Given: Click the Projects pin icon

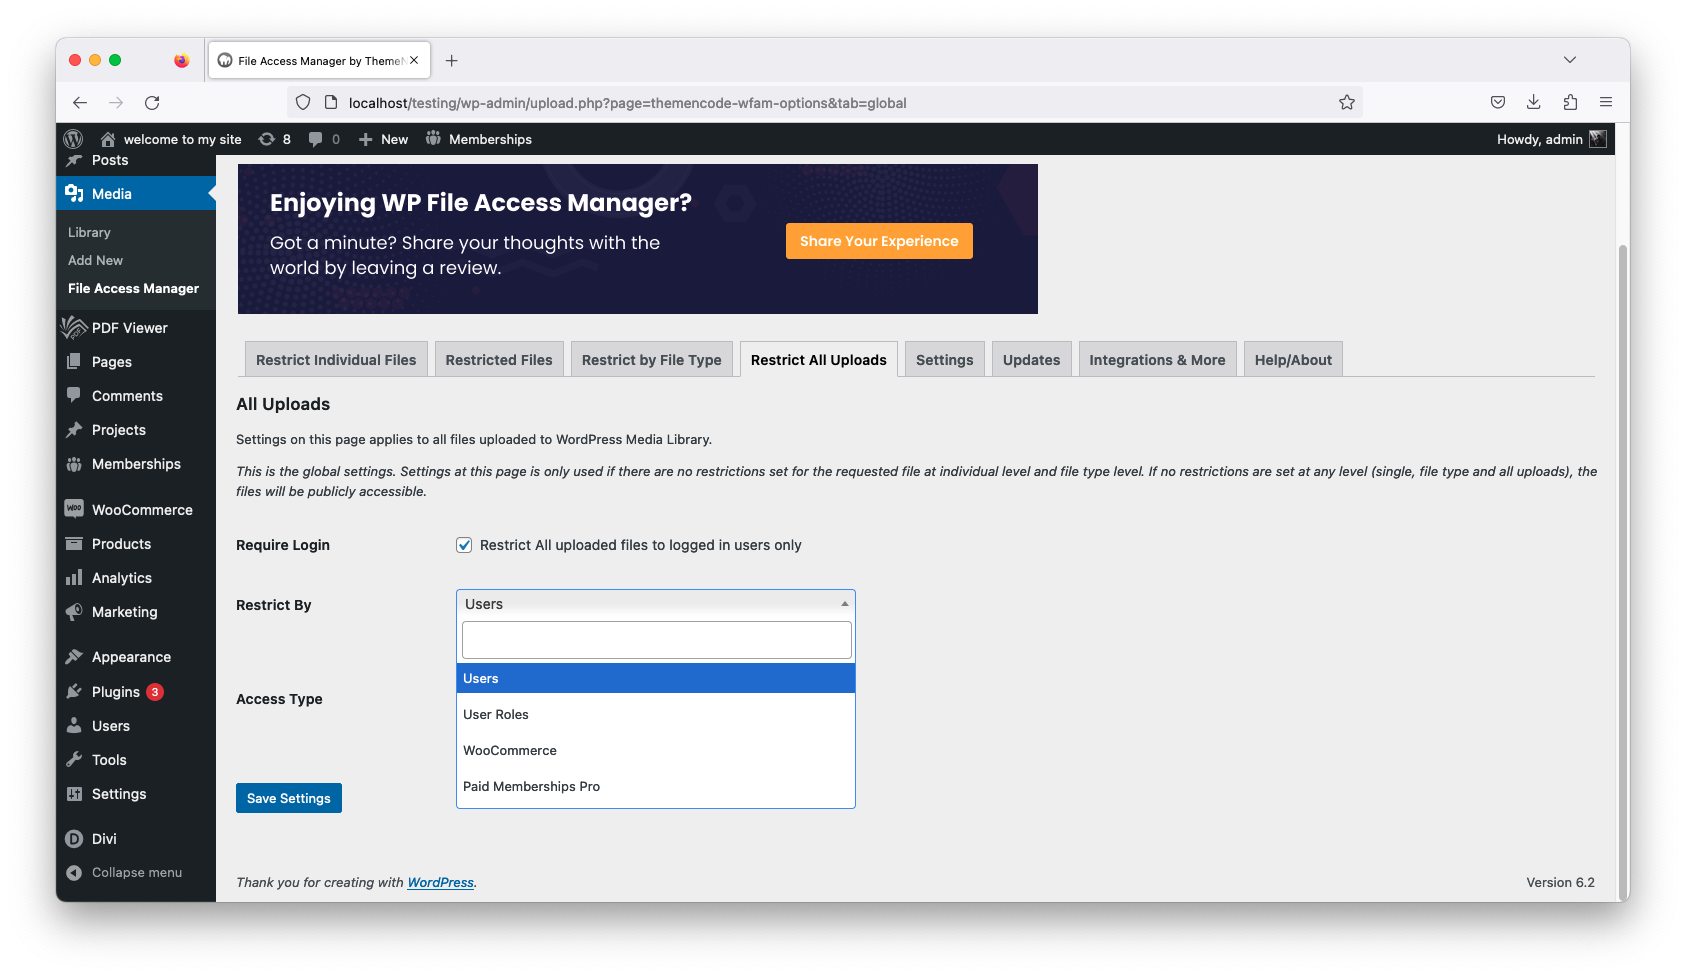Looking at the screenshot, I should [x=74, y=429].
